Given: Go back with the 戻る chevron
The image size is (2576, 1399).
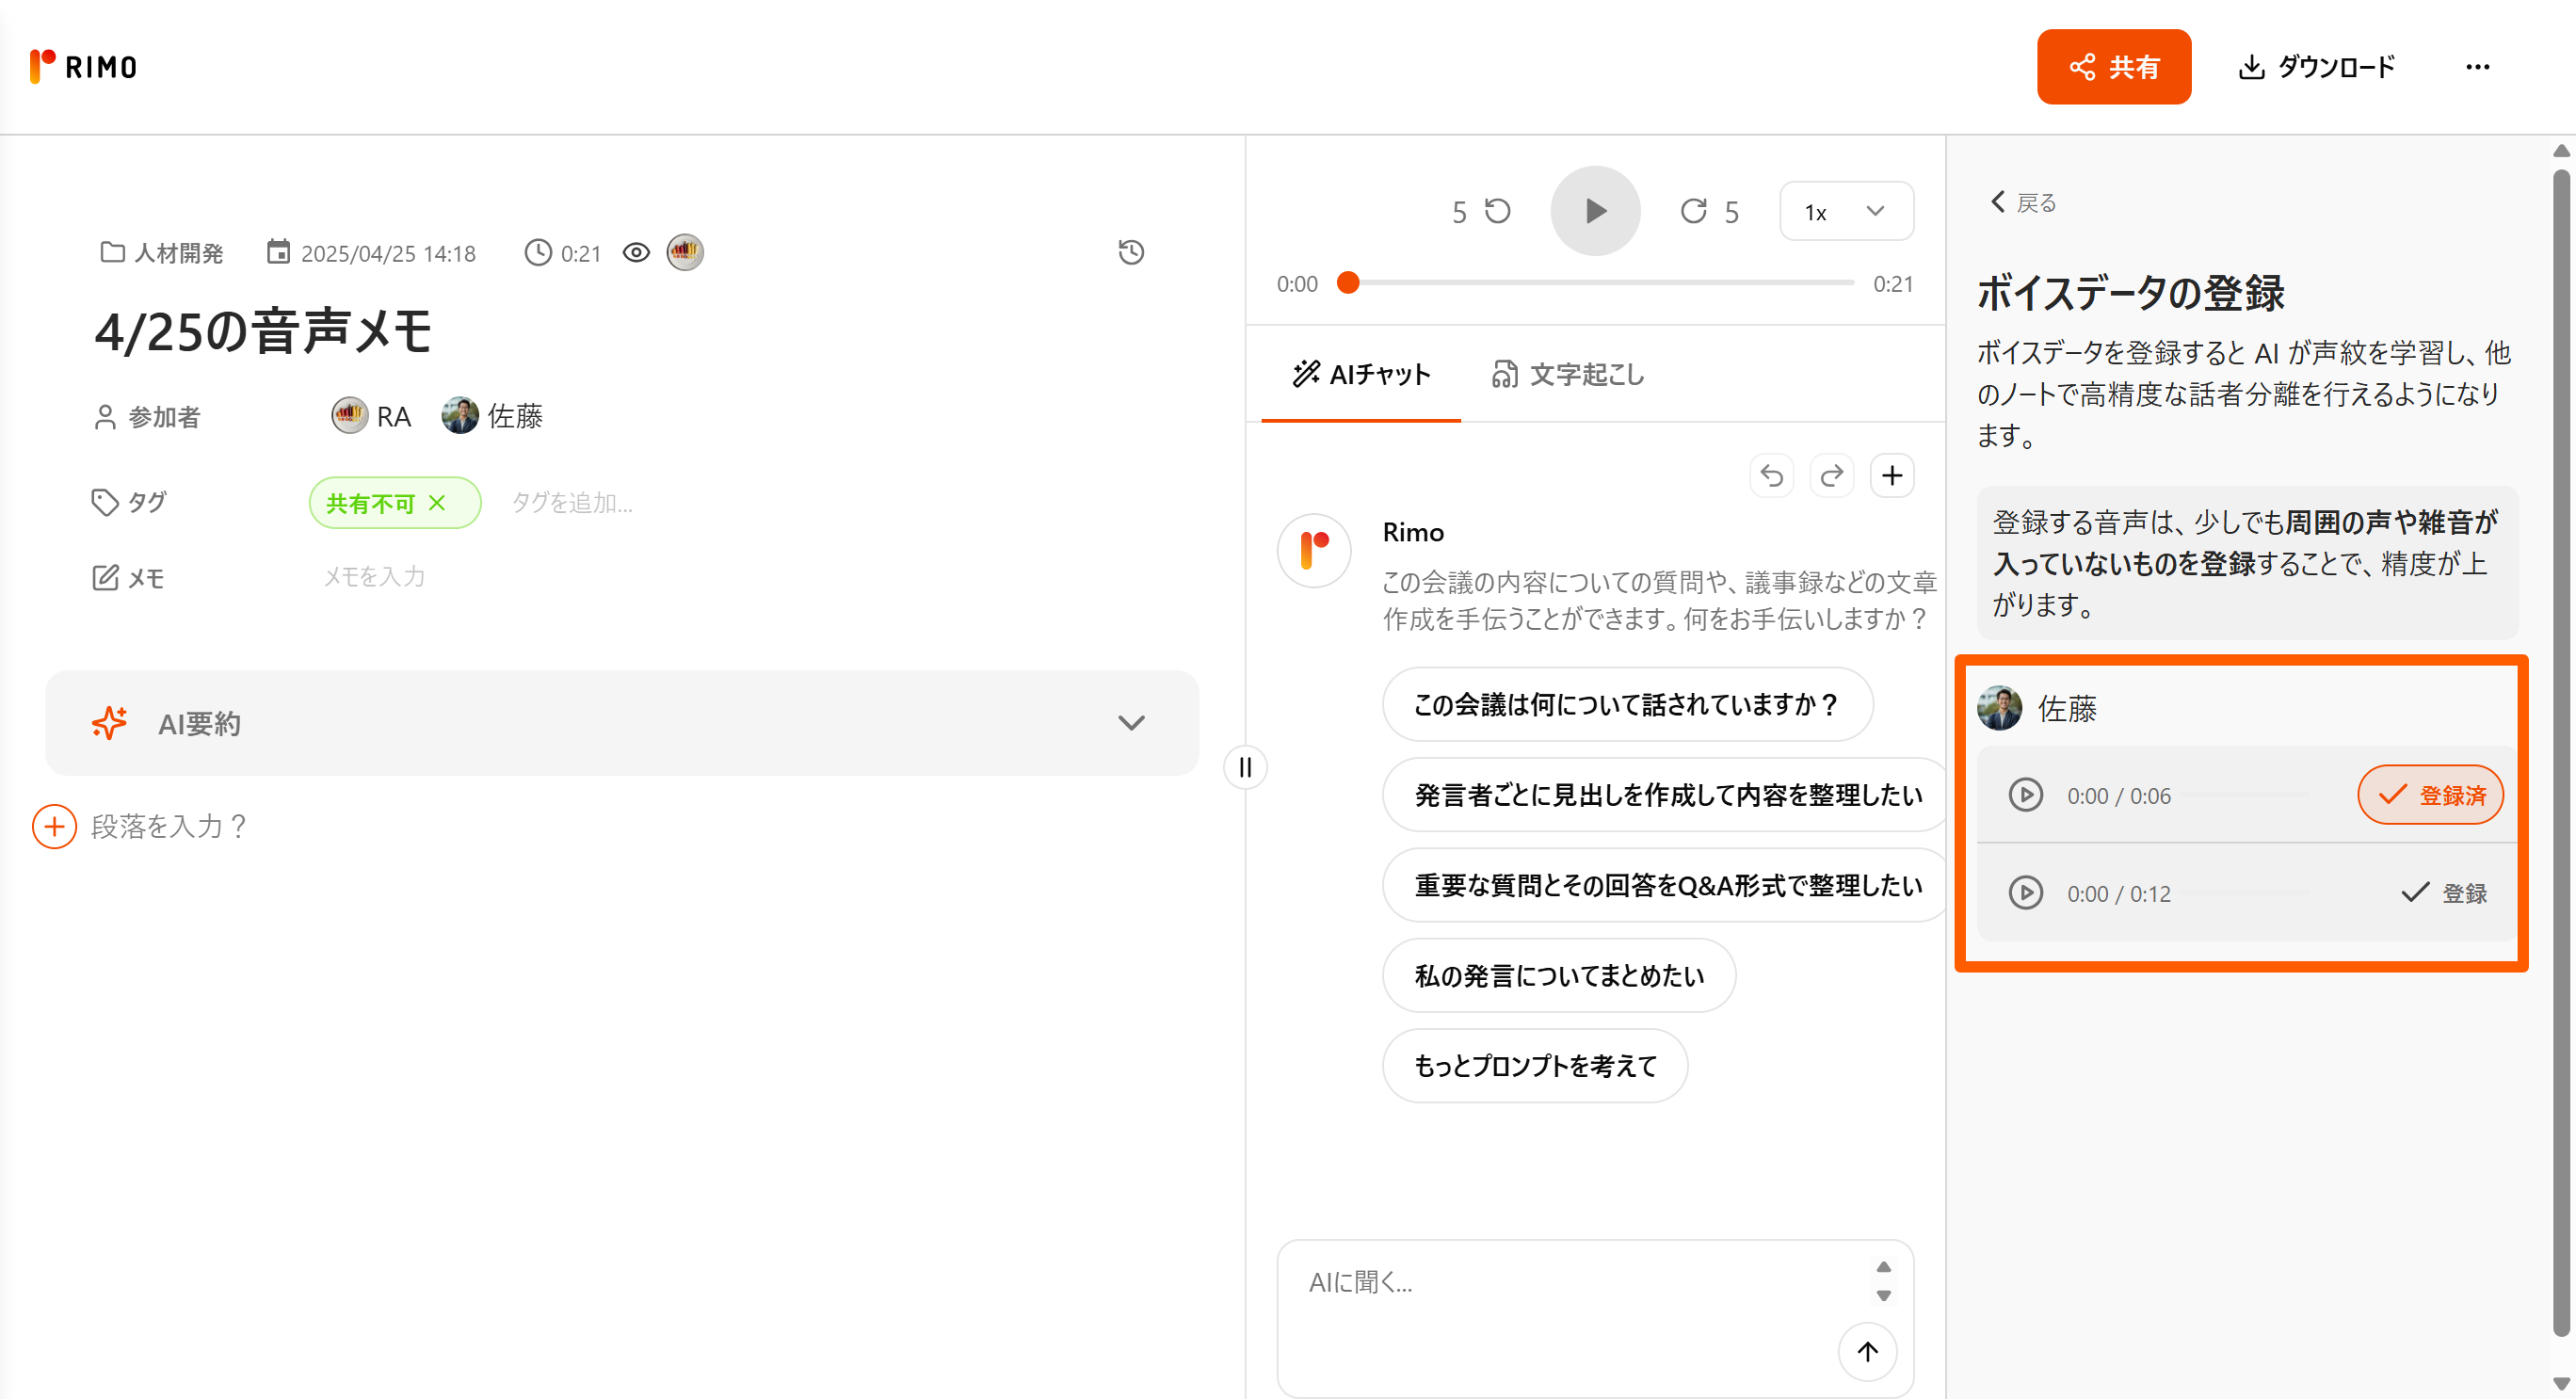Looking at the screenshot, I should pyautogui.click(x=2021, y=203).
